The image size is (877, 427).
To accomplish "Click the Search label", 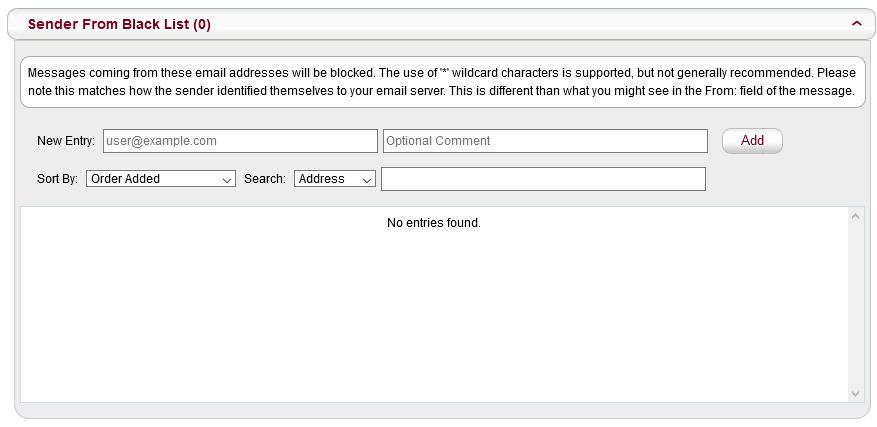I will tap(265, 179).
